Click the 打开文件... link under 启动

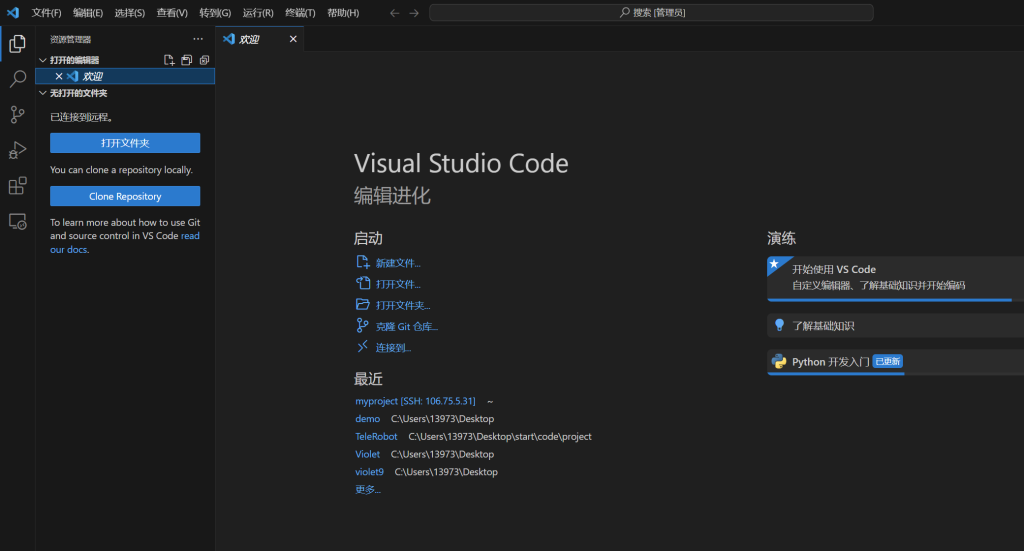coord(398,284)
